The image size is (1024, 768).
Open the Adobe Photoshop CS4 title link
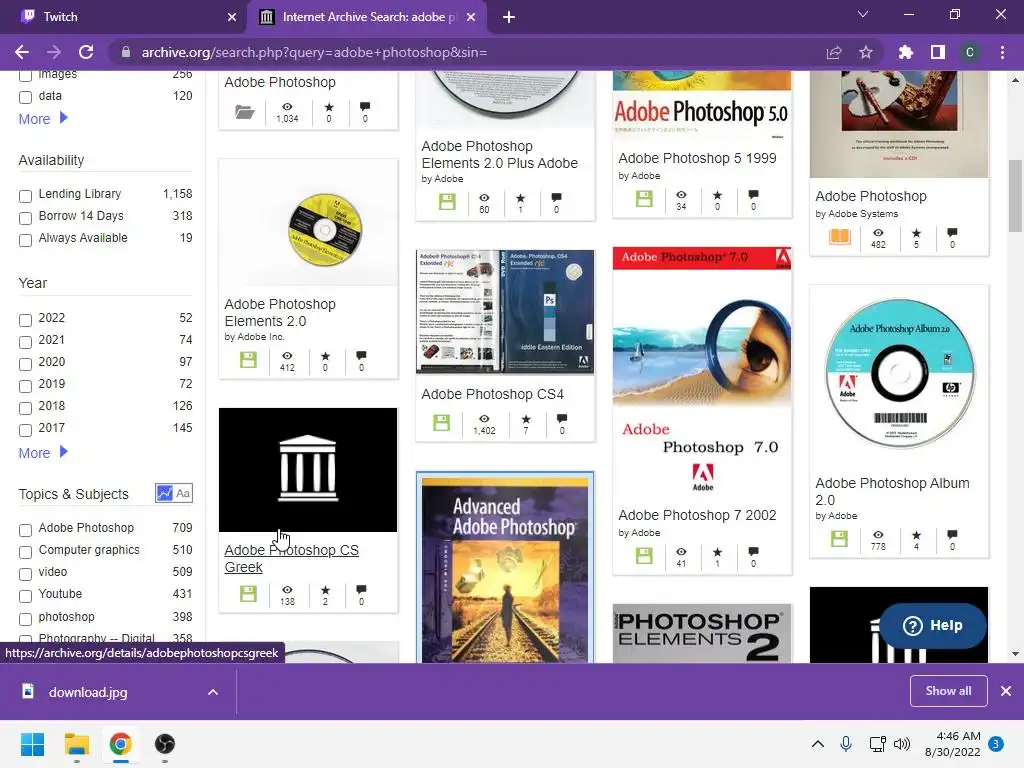pyautogui.click(x=492, y=394)
